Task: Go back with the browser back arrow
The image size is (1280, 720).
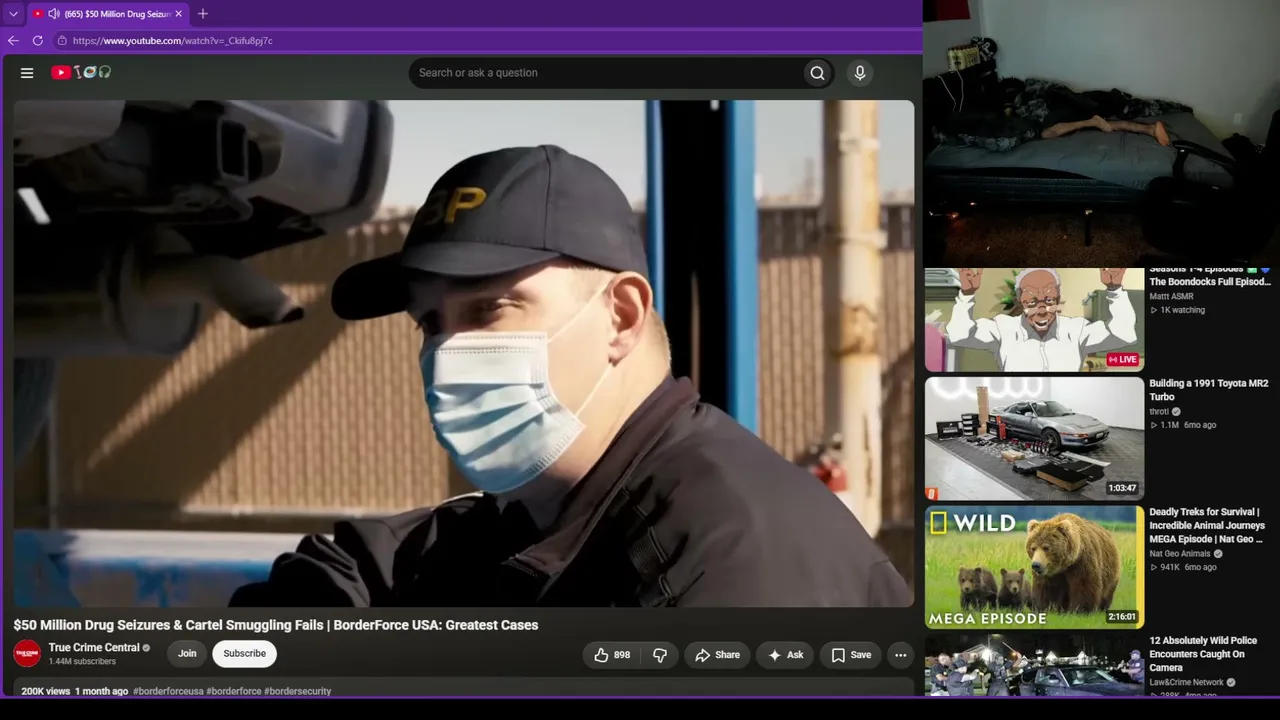Action: tap(13, 41)
